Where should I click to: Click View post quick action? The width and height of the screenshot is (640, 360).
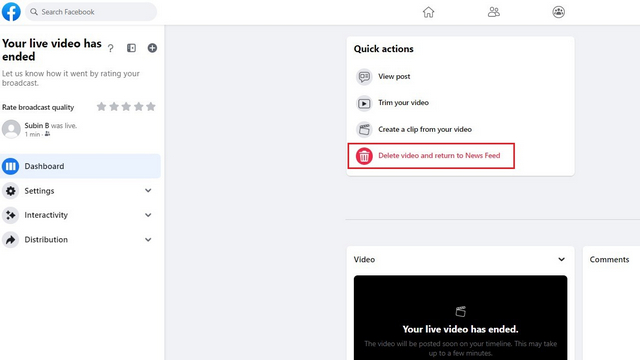click(460, 77)
